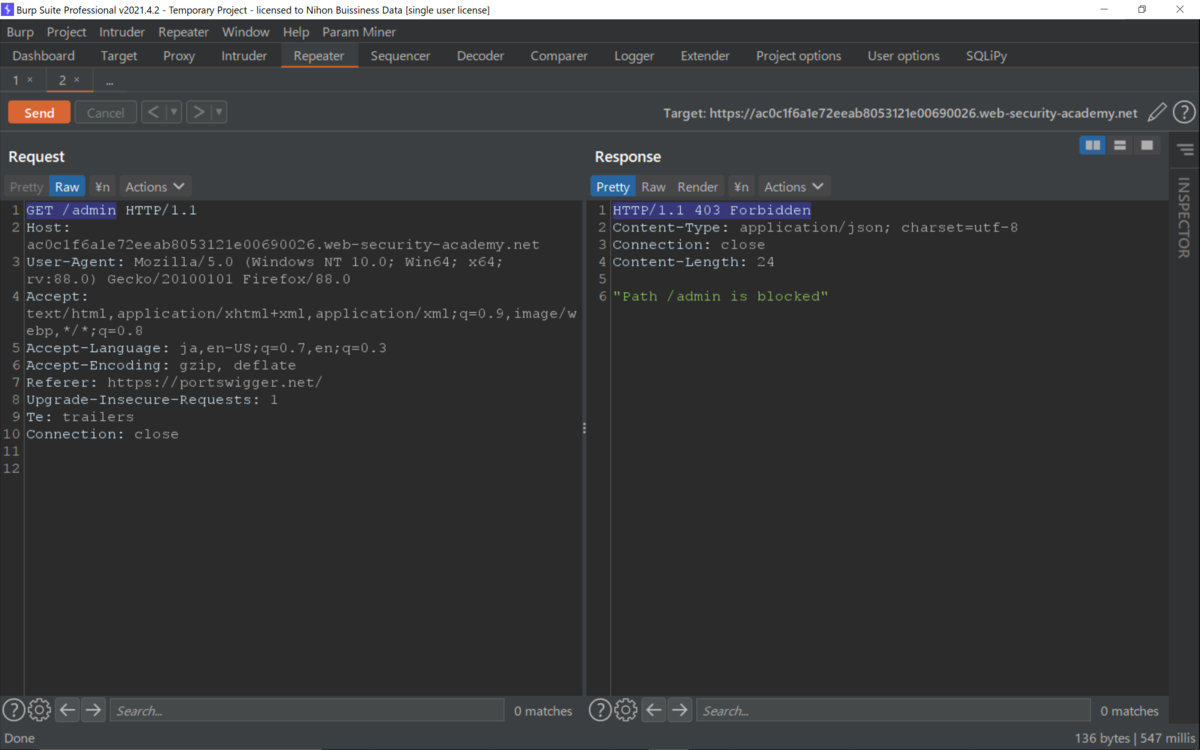Open response search settings gear

pyautogui.click(x=625, y=710)
